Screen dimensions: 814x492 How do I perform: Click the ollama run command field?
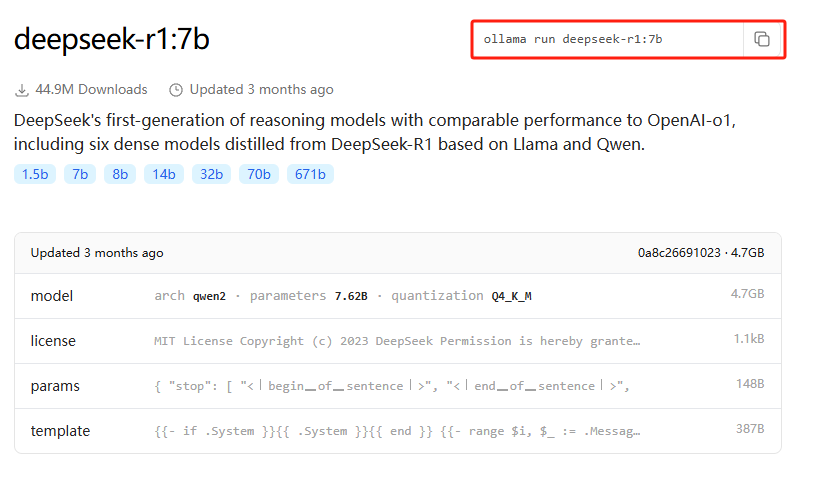[607, 39]
